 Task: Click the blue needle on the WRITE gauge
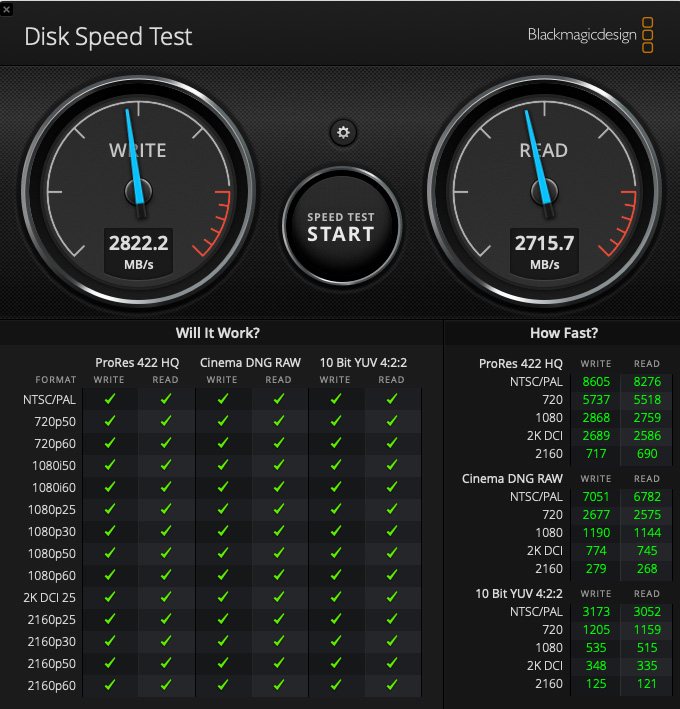[x=135, y=158]
